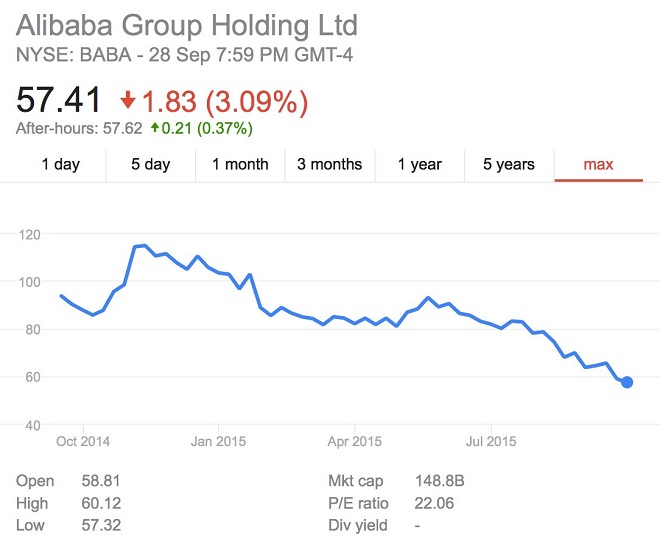This screenshot has width=660, height=547.
Task: Select the 1 day range tab
Action: coord(60,165)
